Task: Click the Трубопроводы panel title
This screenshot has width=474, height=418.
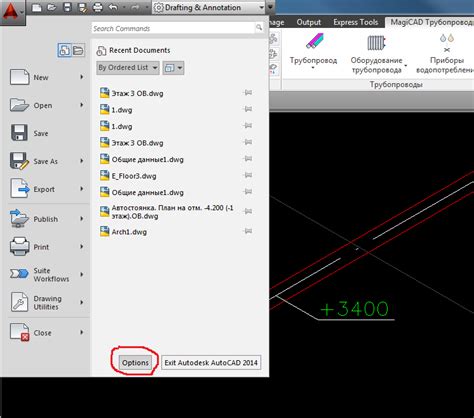Action: tap(396, 85)
